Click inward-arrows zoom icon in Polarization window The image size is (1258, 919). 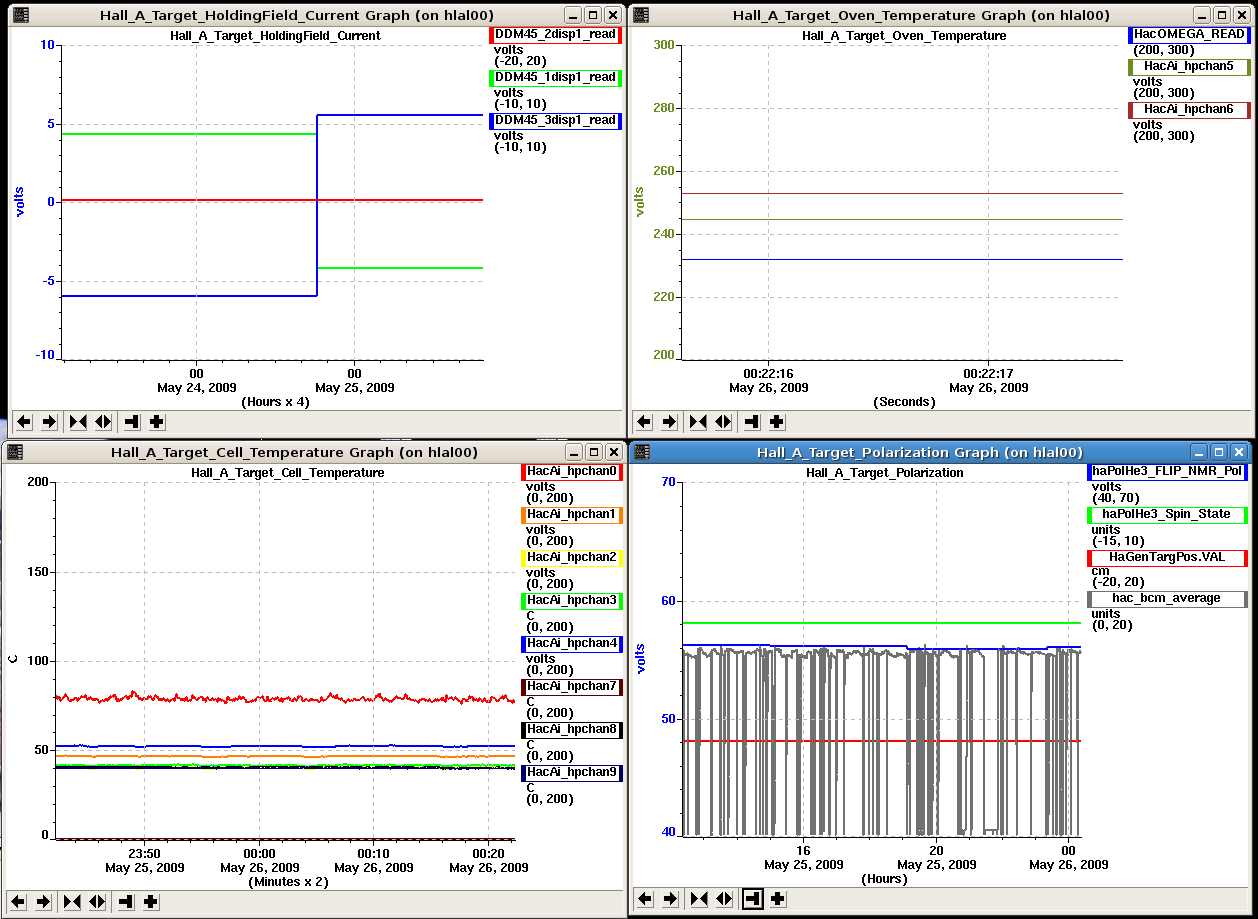(x=699, y=899)
